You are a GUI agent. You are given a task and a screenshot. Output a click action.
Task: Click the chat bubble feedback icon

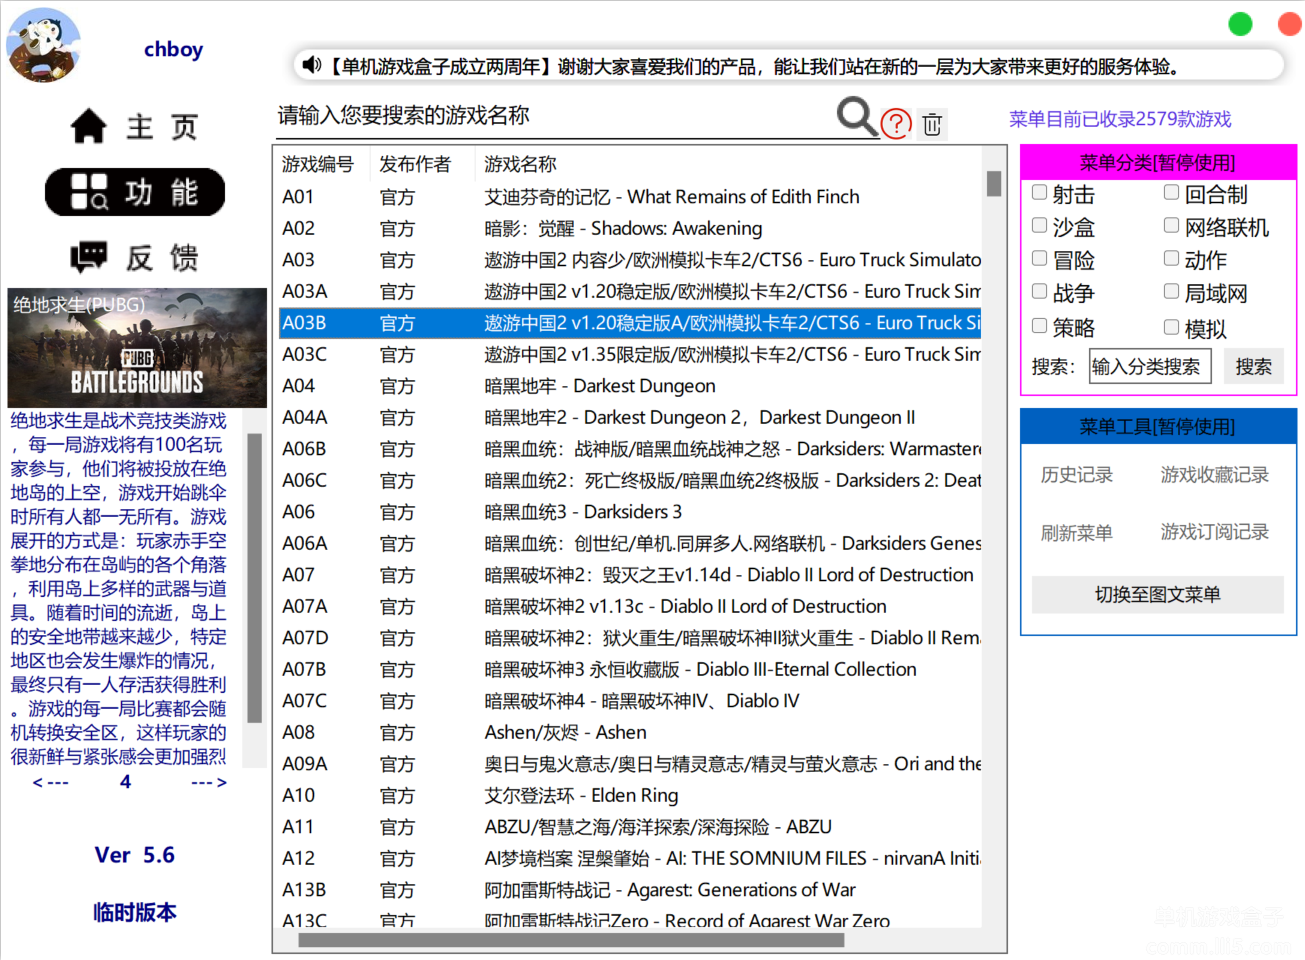89,257
